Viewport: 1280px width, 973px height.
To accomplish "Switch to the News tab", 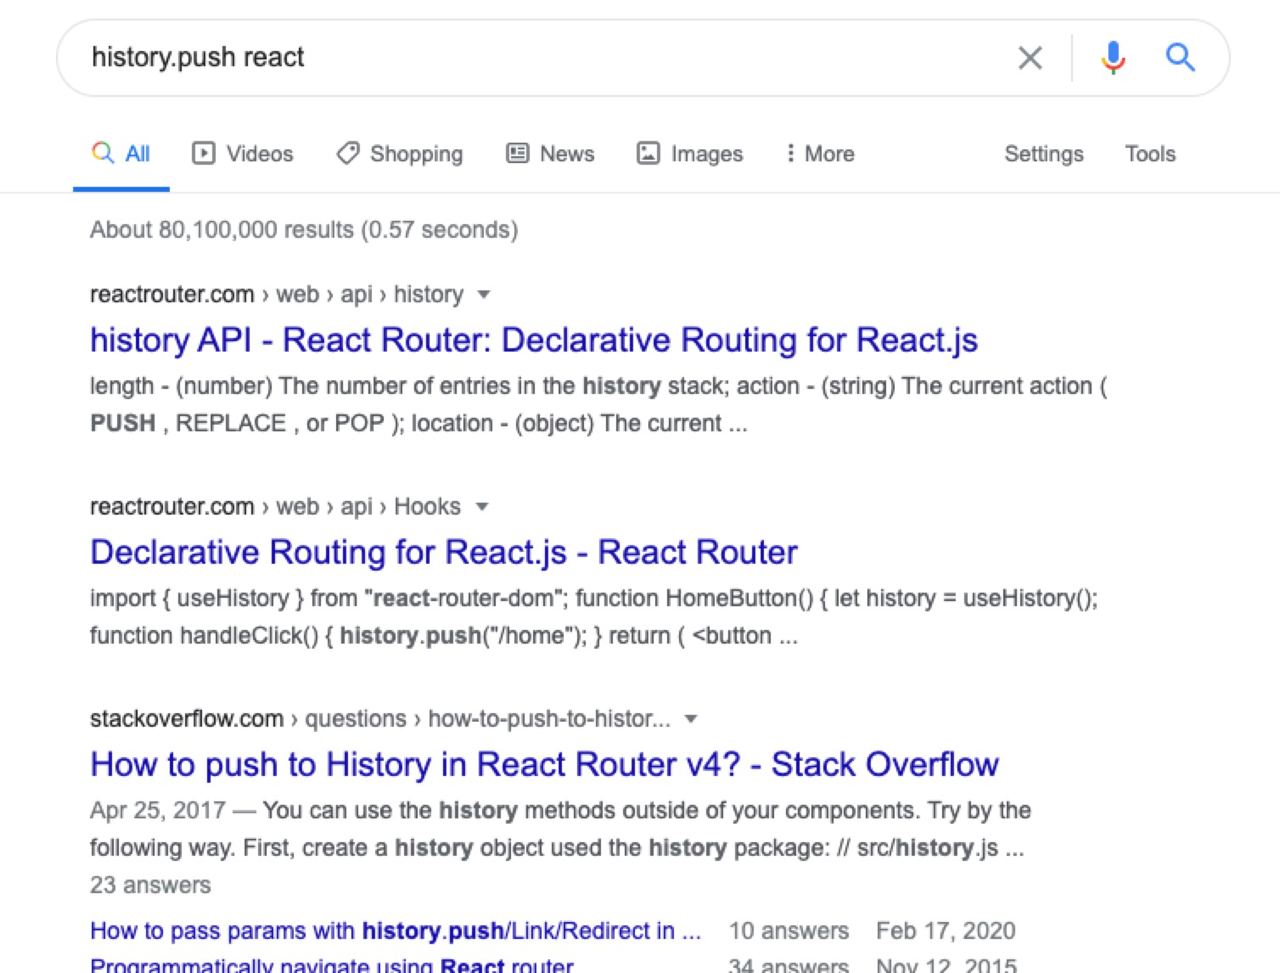I will tap(551, 154).
